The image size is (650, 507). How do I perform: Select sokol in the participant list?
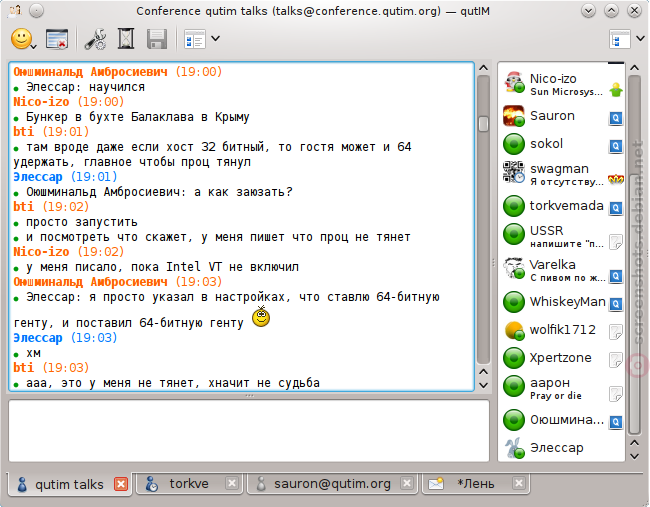[561, 144]
